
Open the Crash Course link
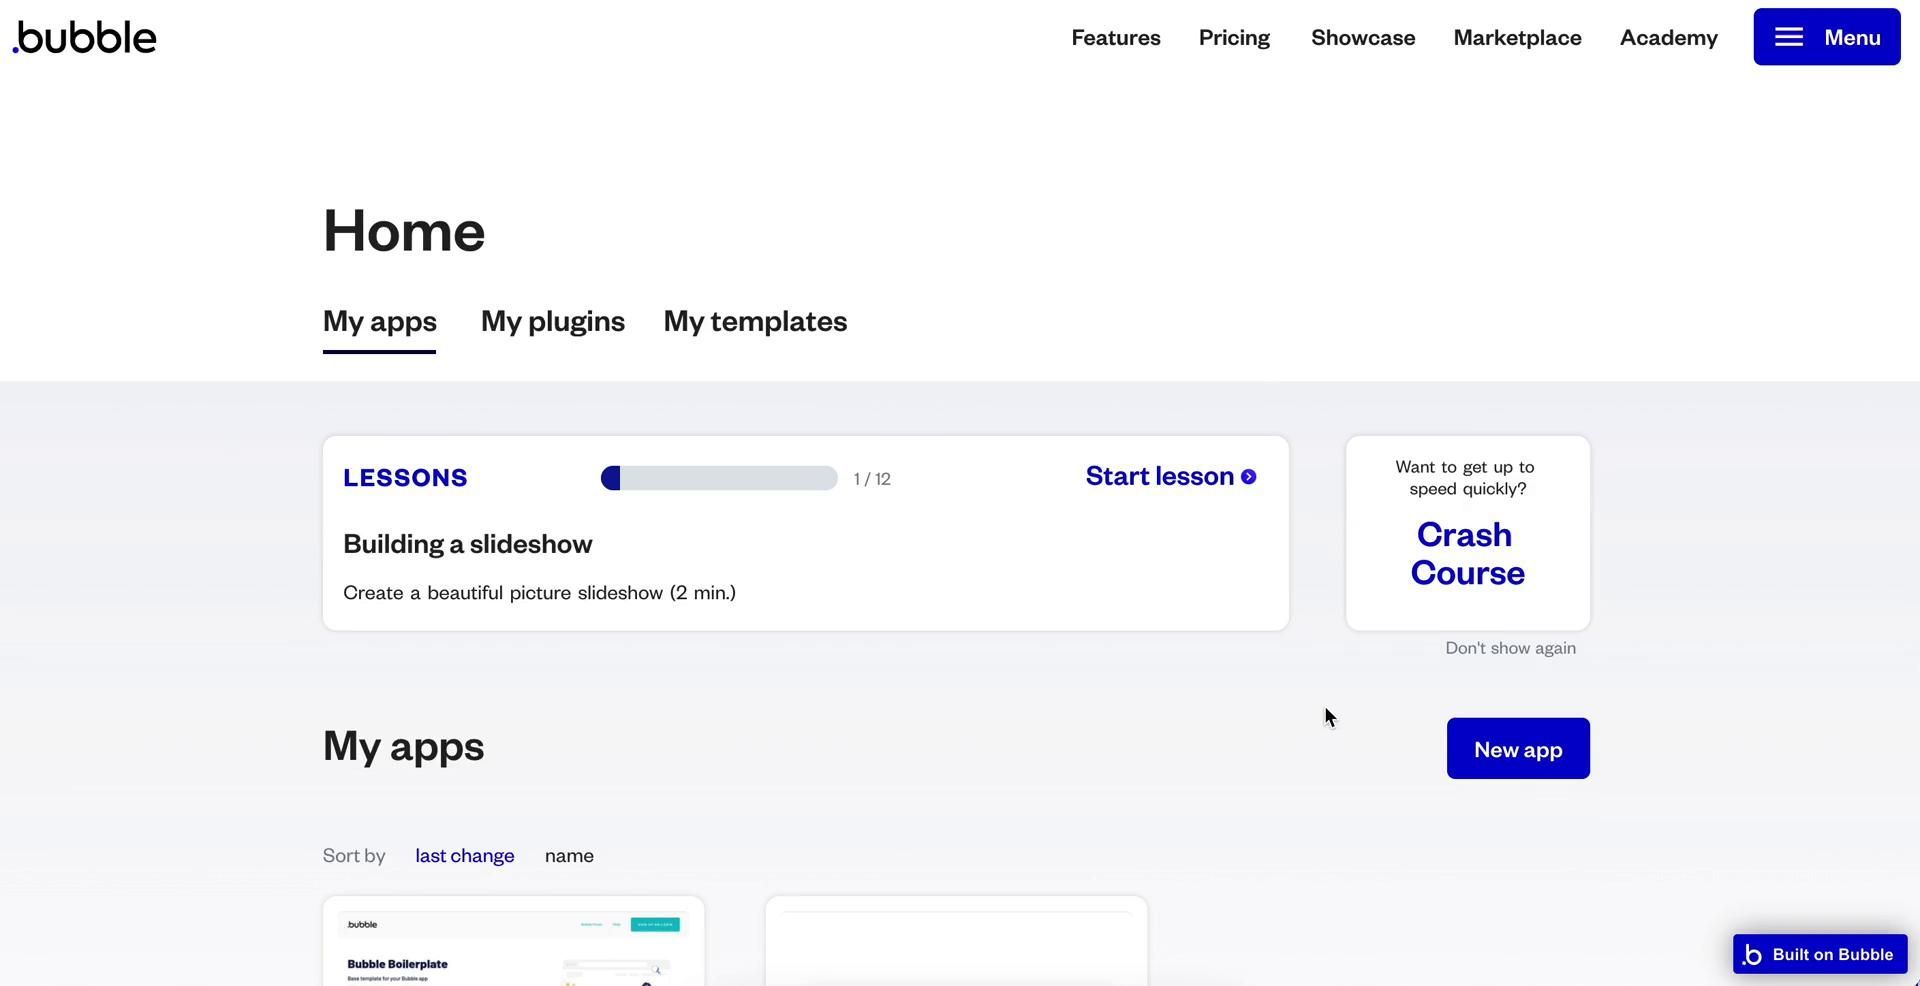(x=1467, y=553)
